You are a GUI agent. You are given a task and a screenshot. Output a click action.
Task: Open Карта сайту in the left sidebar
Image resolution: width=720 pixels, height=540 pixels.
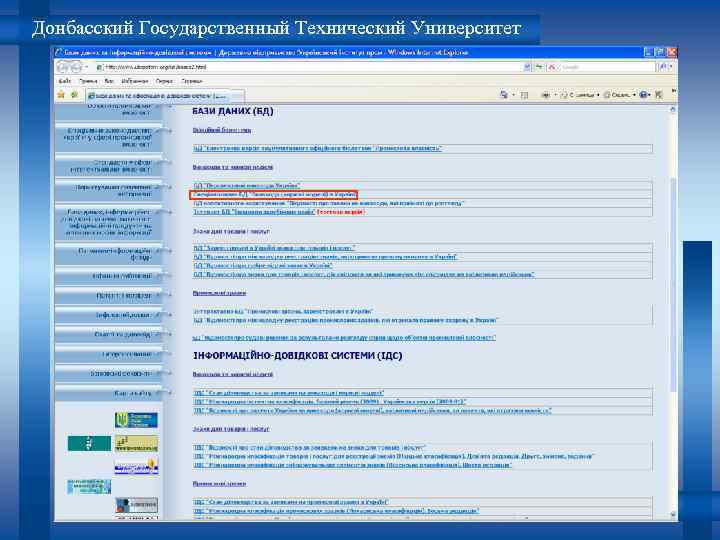(133, 394)
